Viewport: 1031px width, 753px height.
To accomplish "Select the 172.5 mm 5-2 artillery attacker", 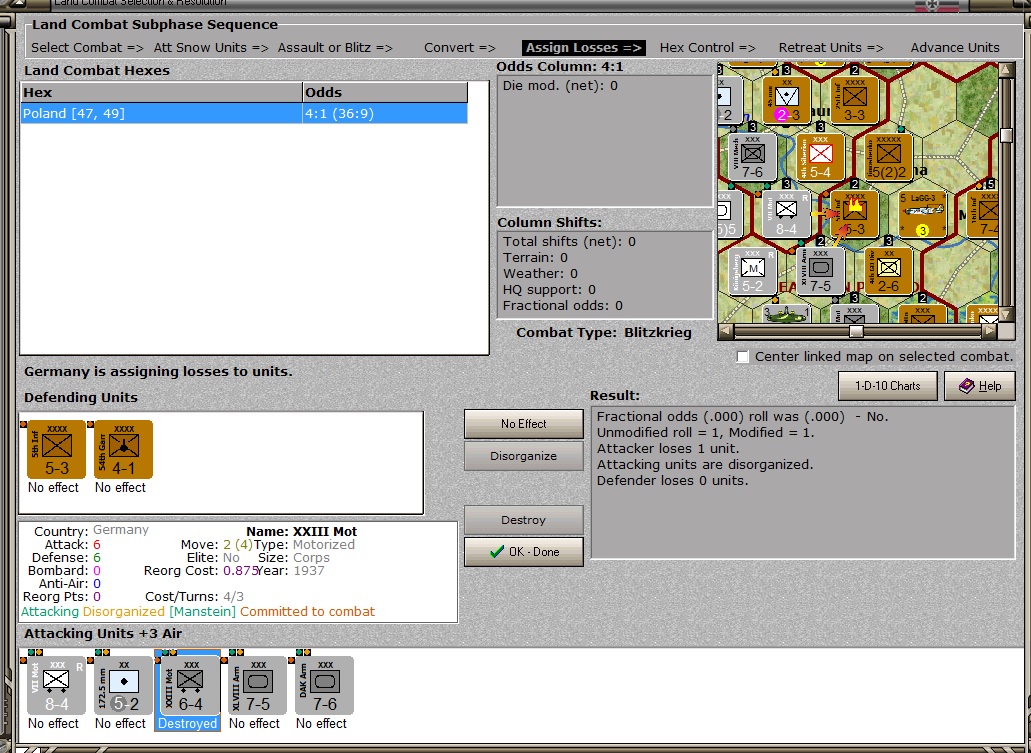I will coord(123,685).
